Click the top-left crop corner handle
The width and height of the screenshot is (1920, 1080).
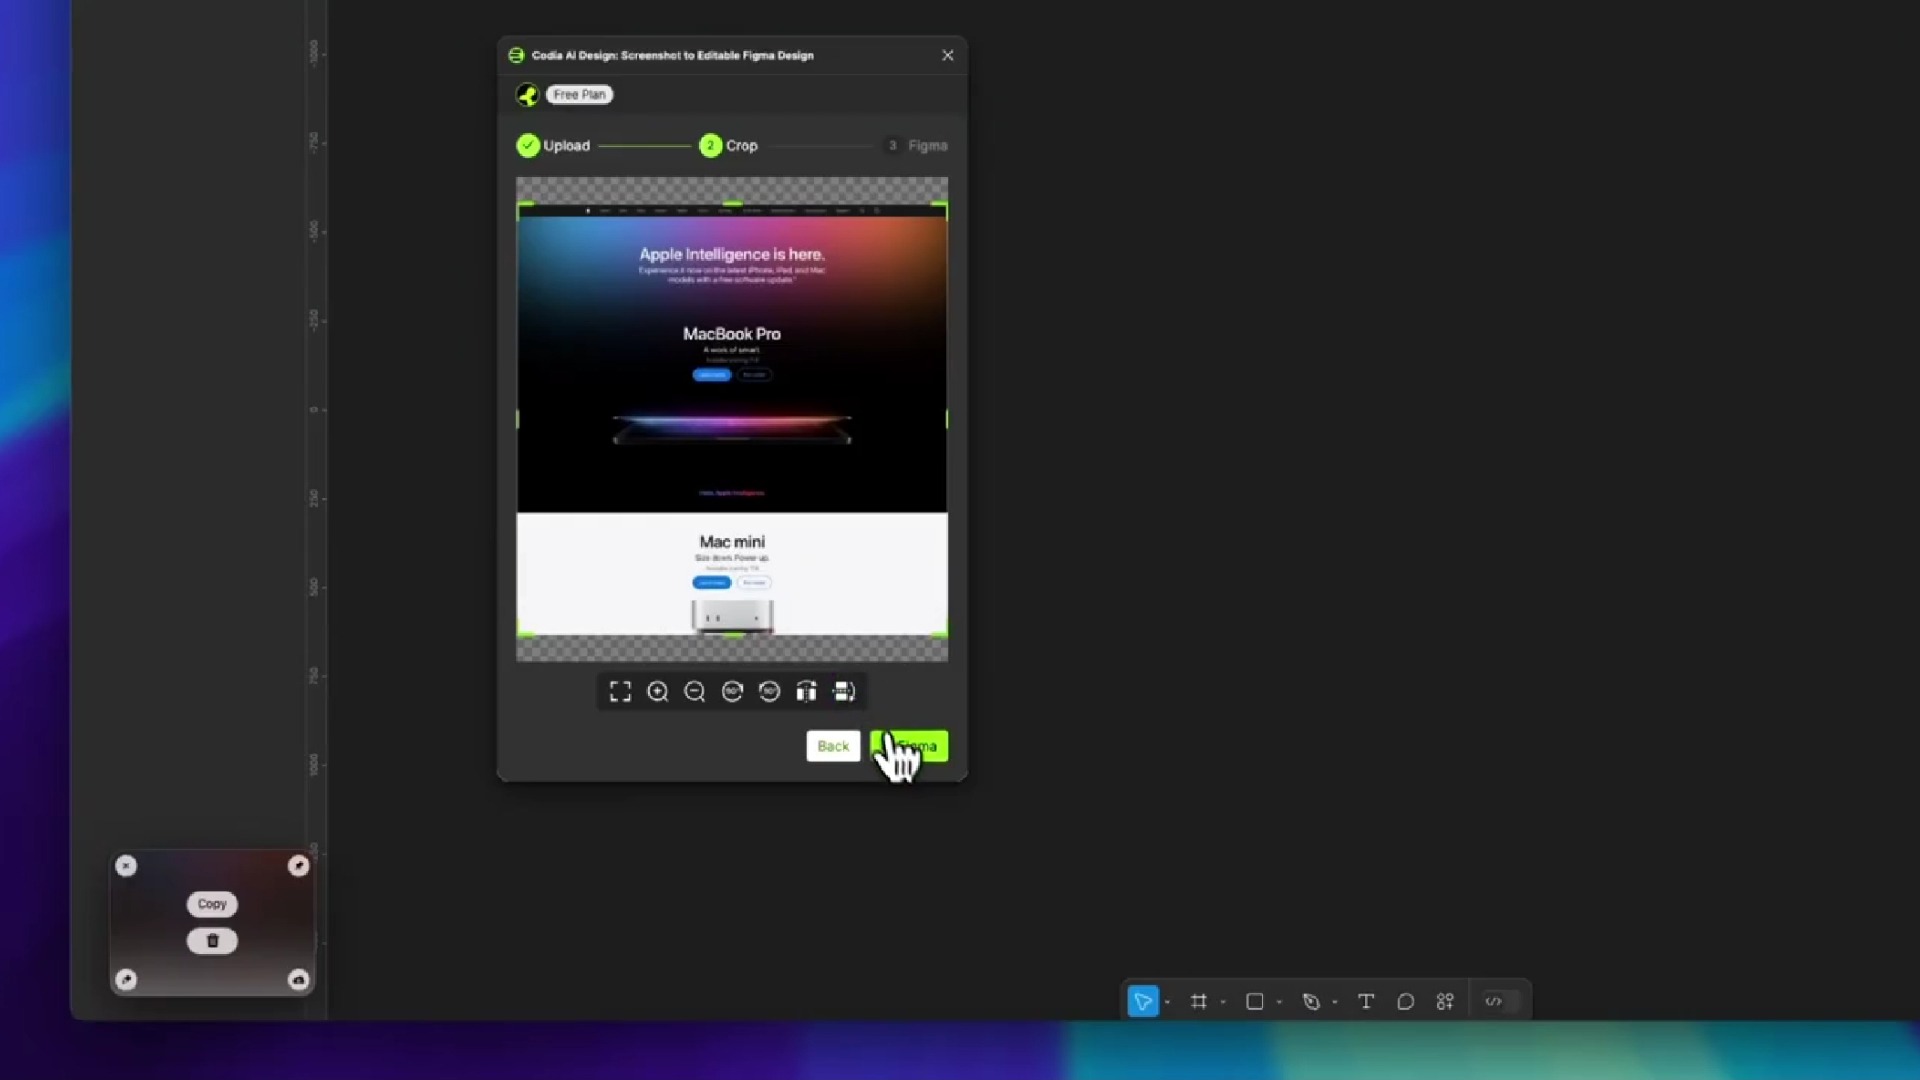523,208
